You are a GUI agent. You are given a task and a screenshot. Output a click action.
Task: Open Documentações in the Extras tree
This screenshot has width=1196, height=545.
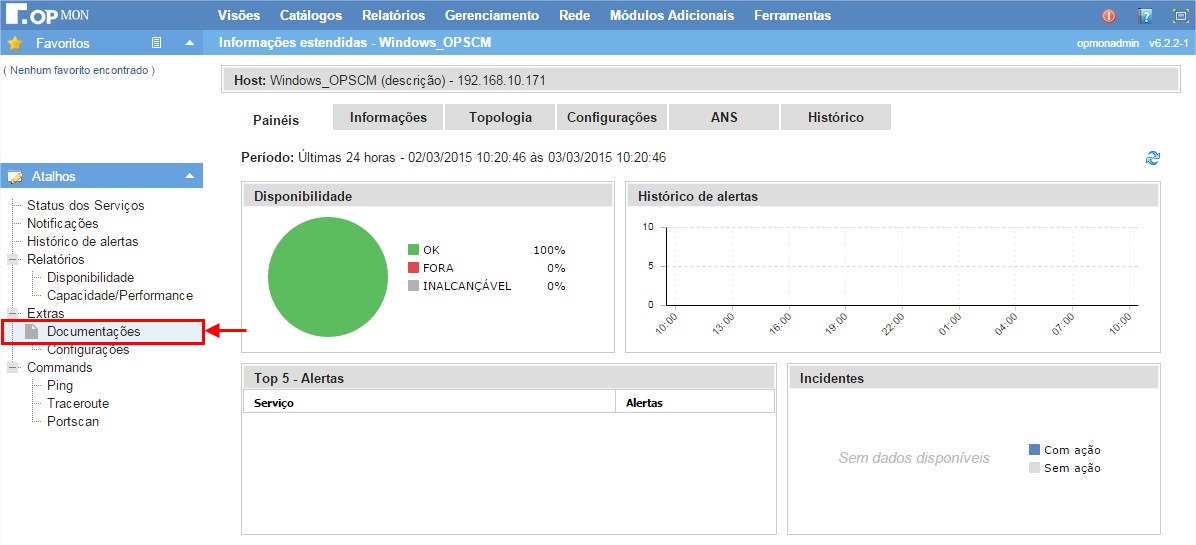(x=93, y=332)
